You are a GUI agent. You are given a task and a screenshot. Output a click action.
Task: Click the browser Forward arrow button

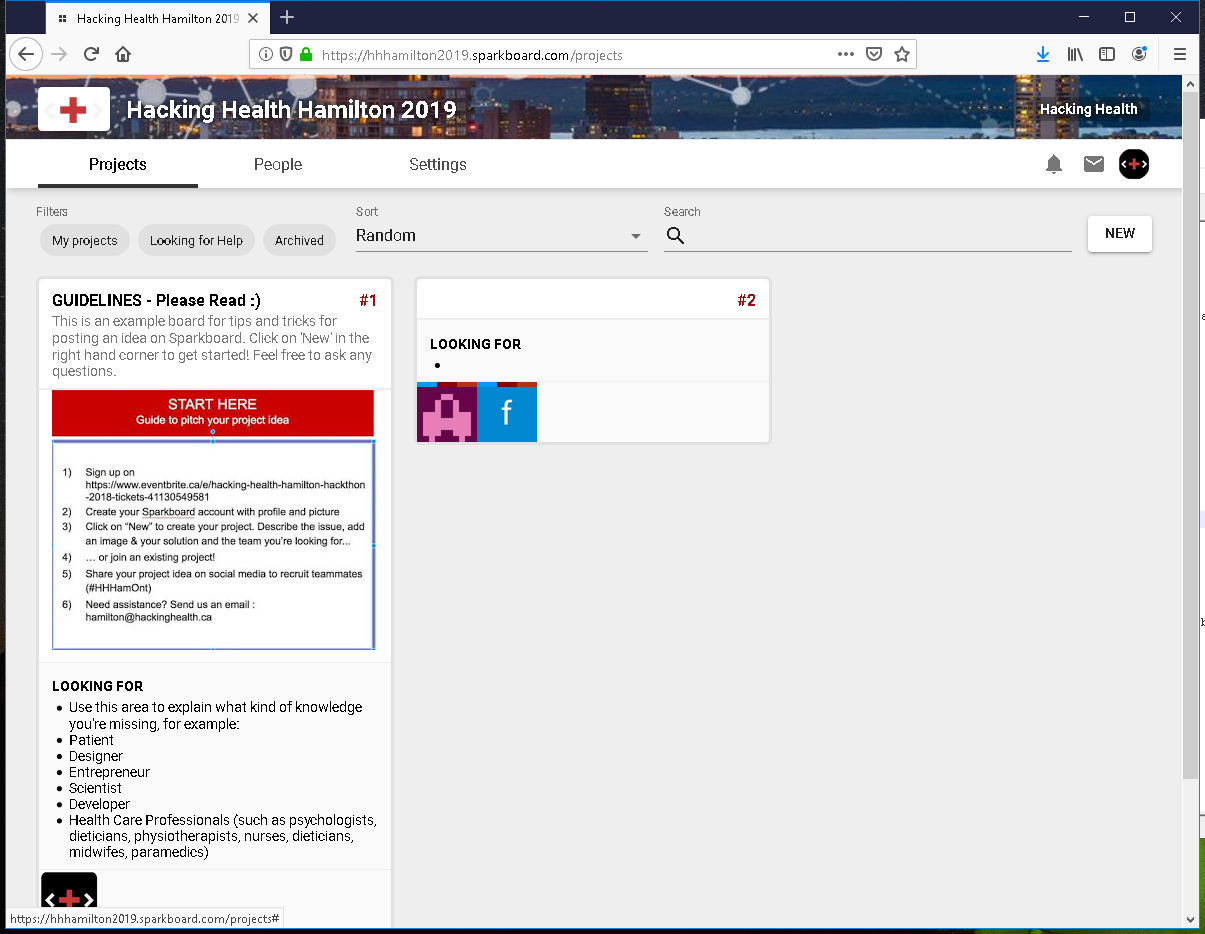point(59,54)
